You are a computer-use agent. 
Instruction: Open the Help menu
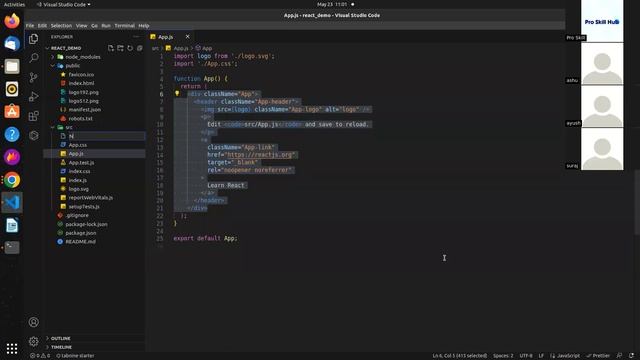click(x=144, y=25)
